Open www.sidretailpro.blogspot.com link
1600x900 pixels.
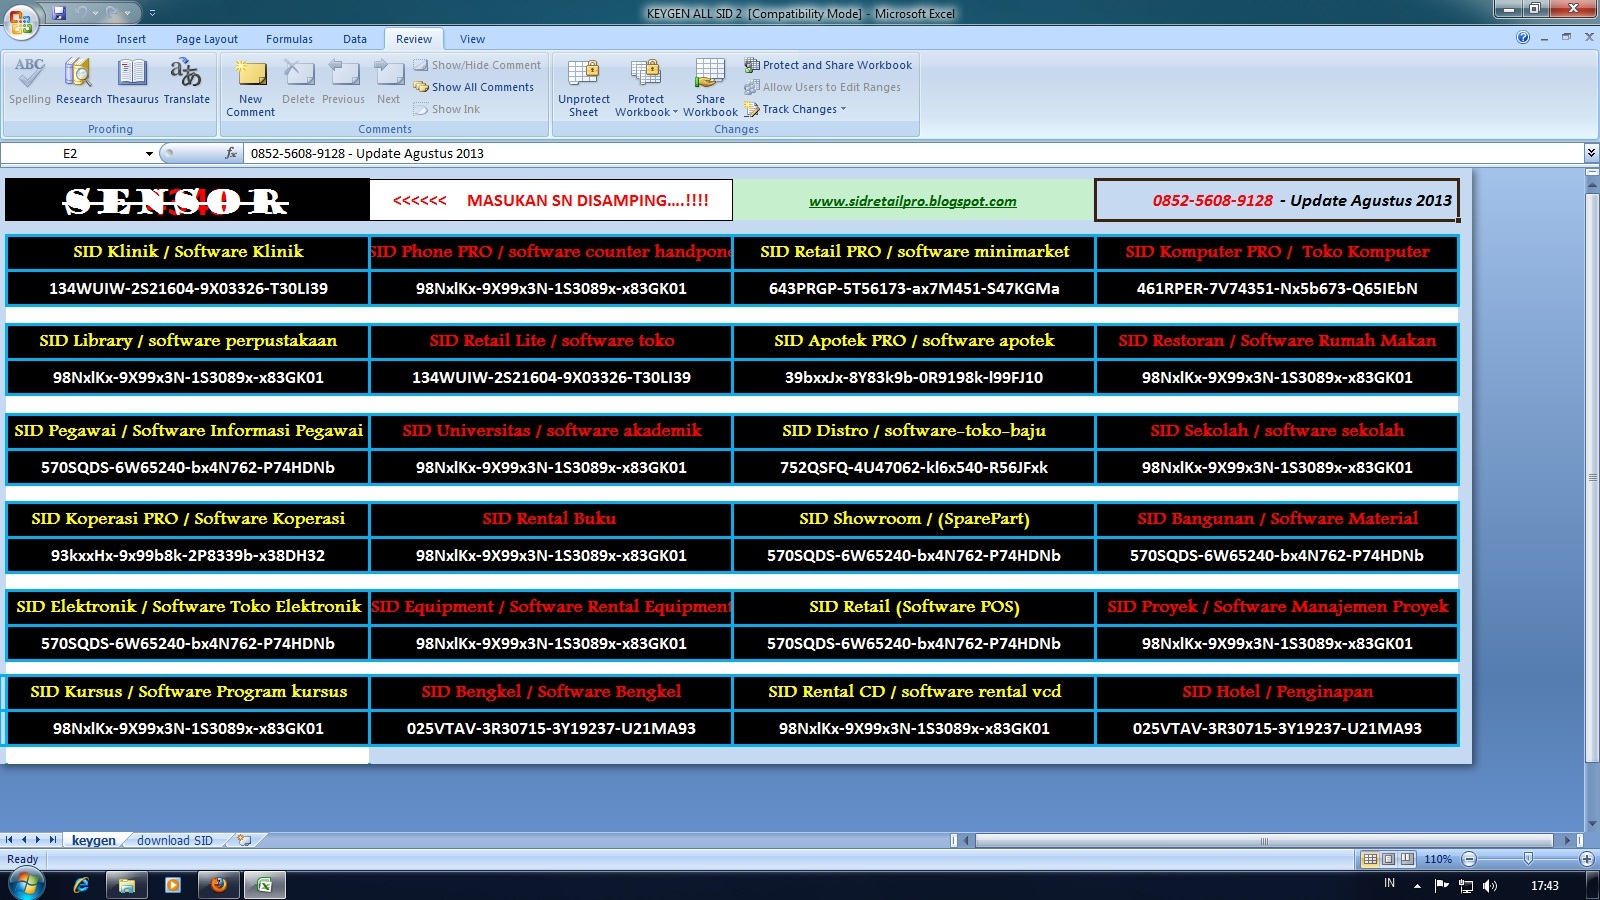913,201
